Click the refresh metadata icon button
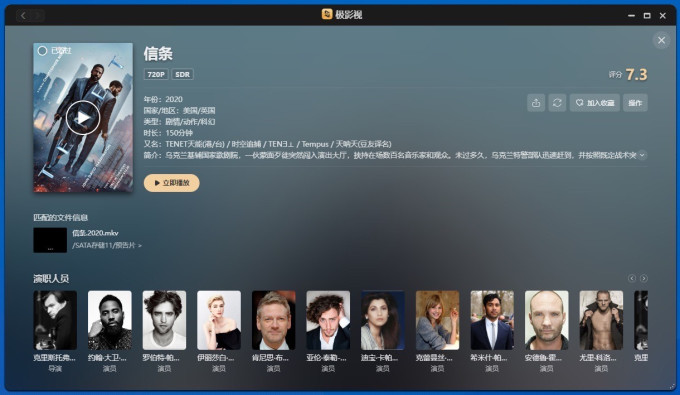The height and width of the screenshot is (395, 680). point(557,103)
